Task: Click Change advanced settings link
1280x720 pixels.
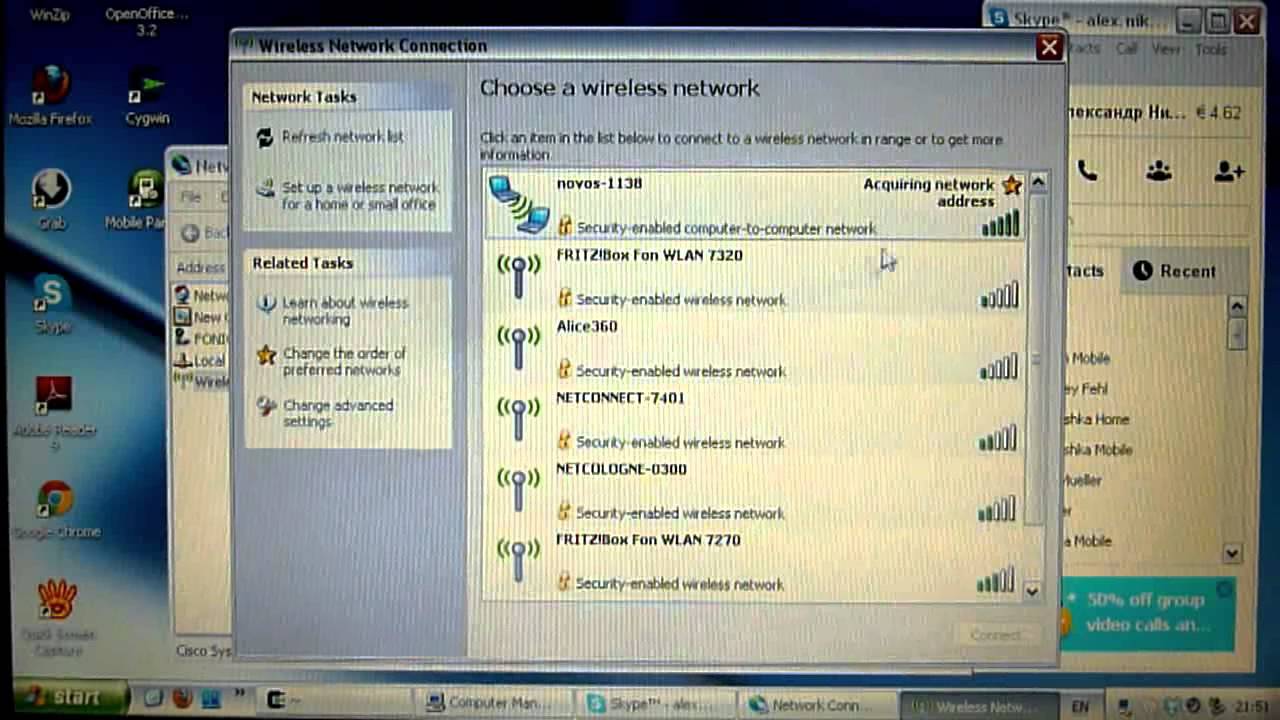Action: point(338,413)
